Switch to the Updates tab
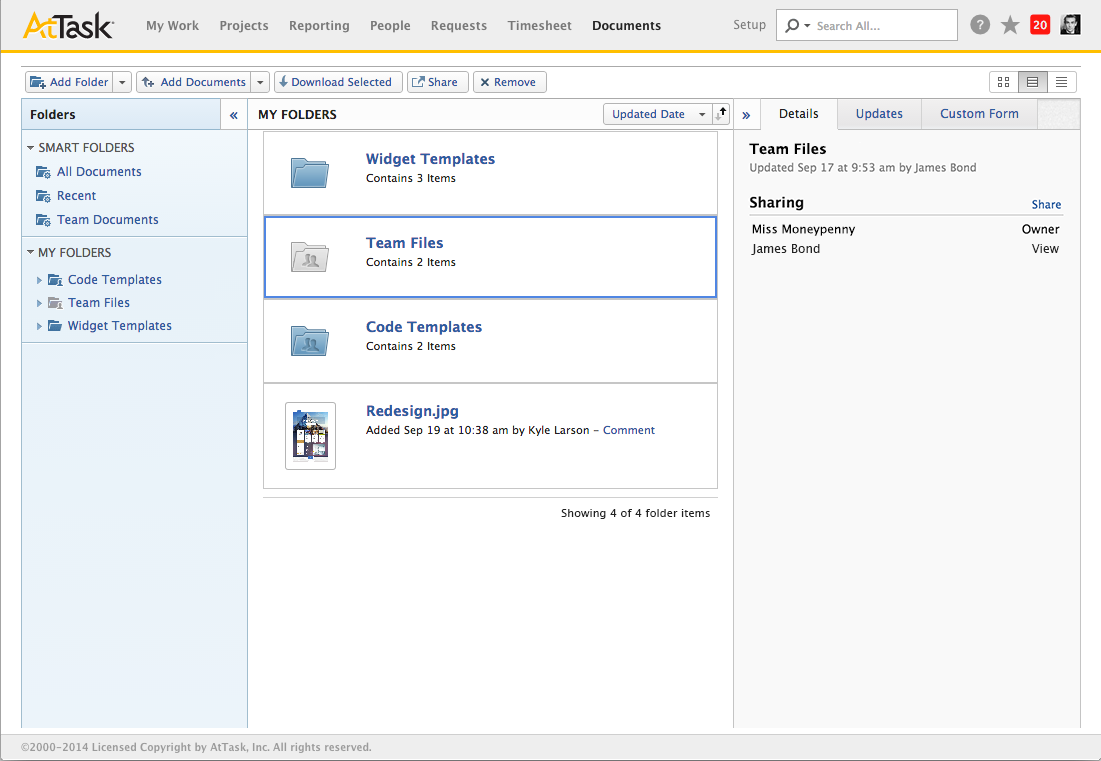 pyautogui.click(x=879, y=114)
